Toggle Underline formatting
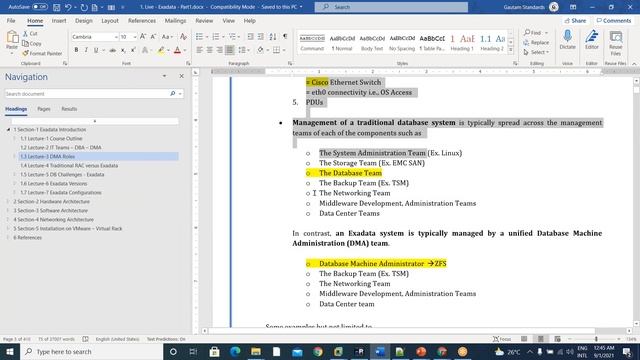This screenshot has height=360, width=640. pyautogui.click(x=96, y=50)
